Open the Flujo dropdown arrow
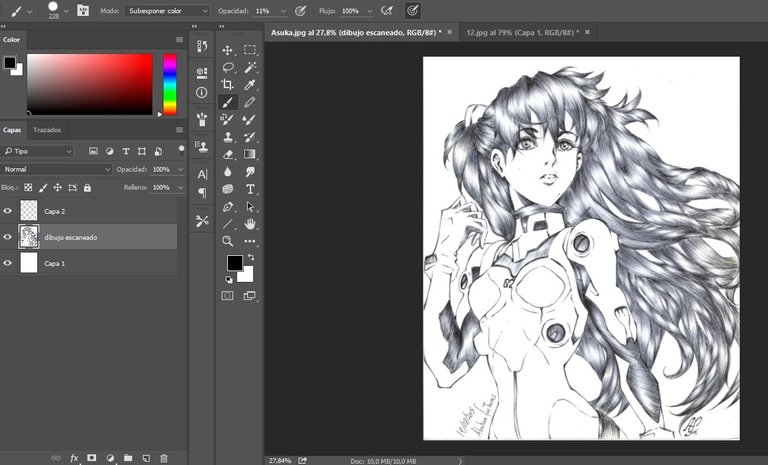 click(370, 11)
